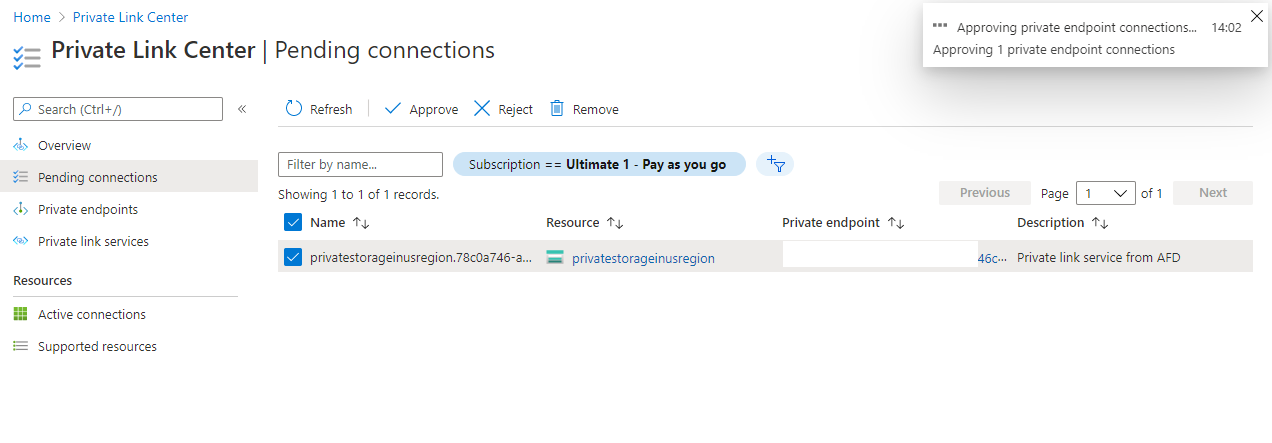Image resolution: width=1272 pixels, height=443 pixels.
Task: Click the Private endpoint column header
Action: (831, 223)
